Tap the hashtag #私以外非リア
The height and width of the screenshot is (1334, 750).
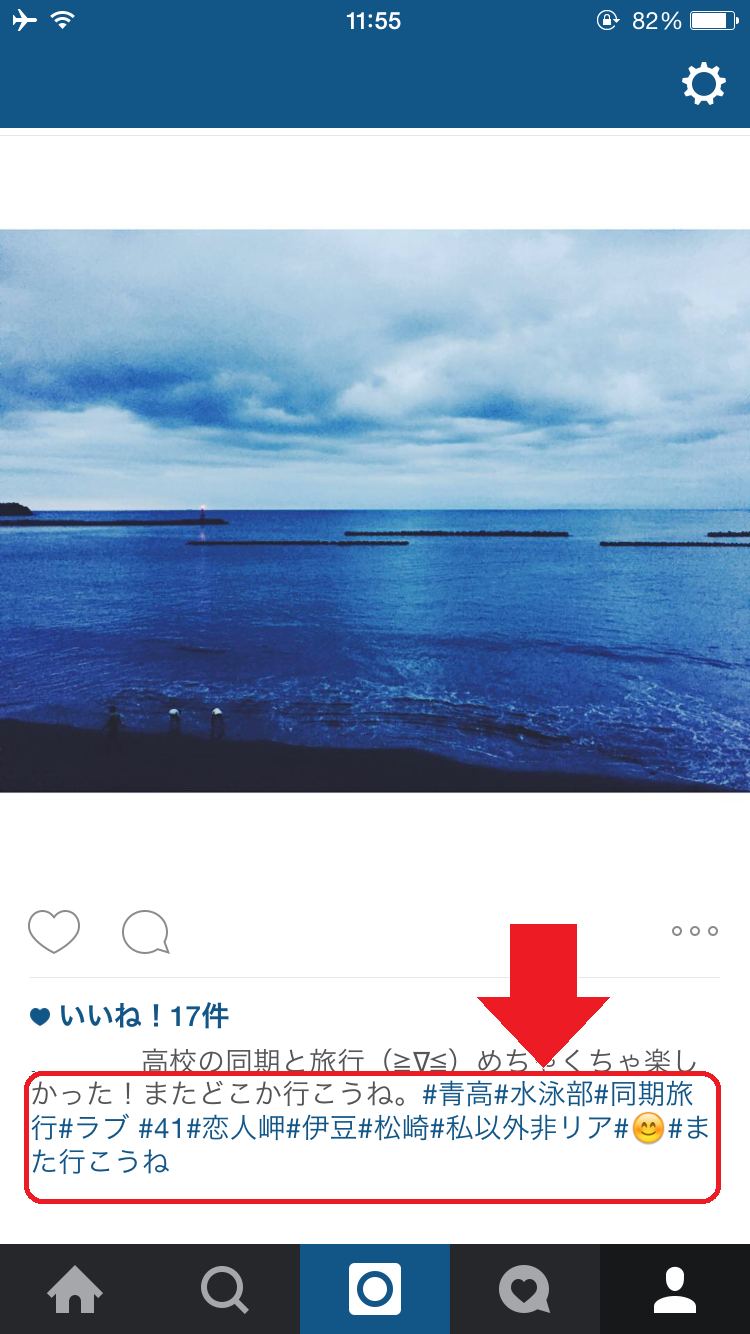pos(521,1128)
